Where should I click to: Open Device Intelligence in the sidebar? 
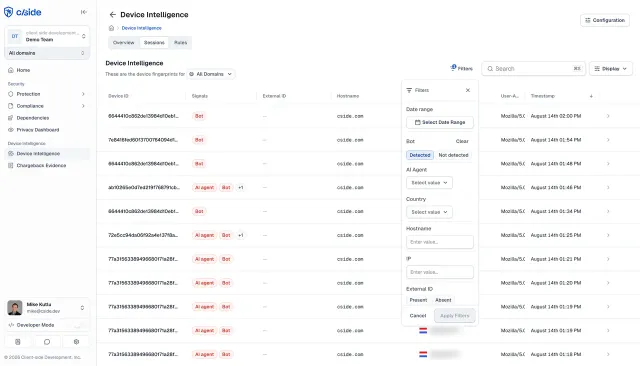point(47,154)
